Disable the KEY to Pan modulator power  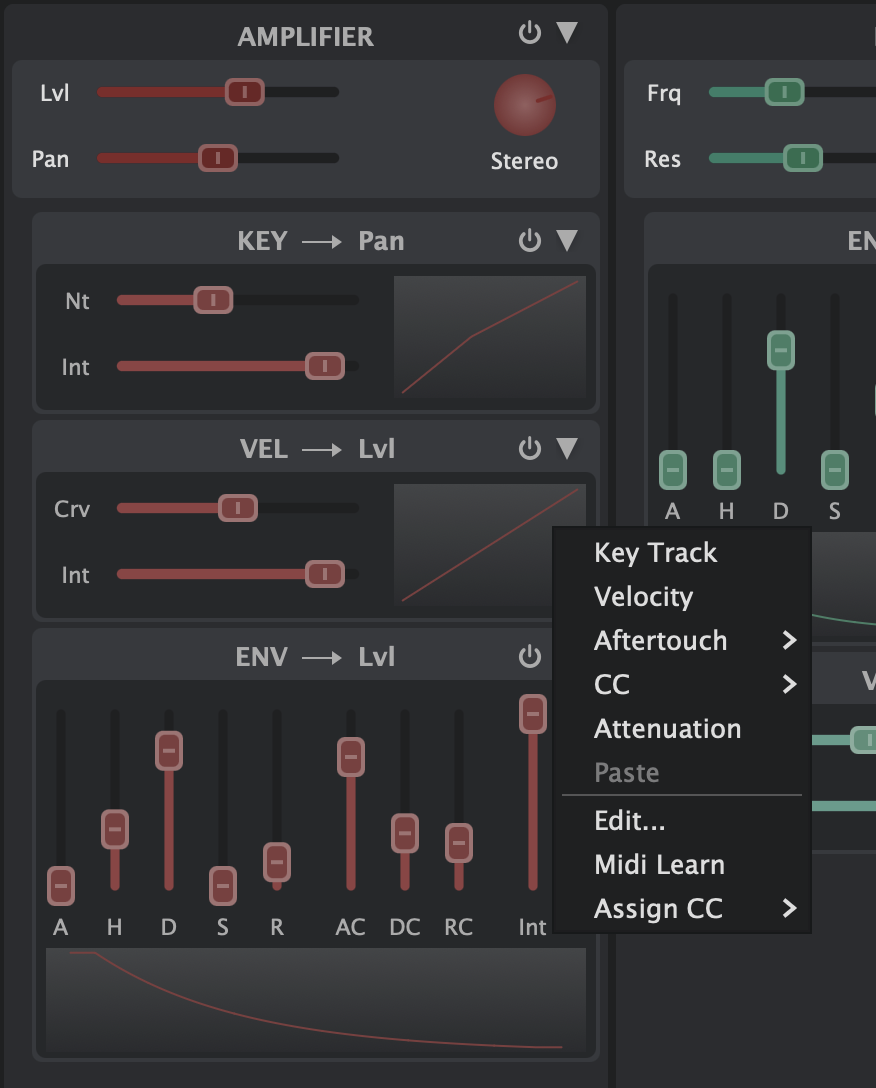[529, 241]
